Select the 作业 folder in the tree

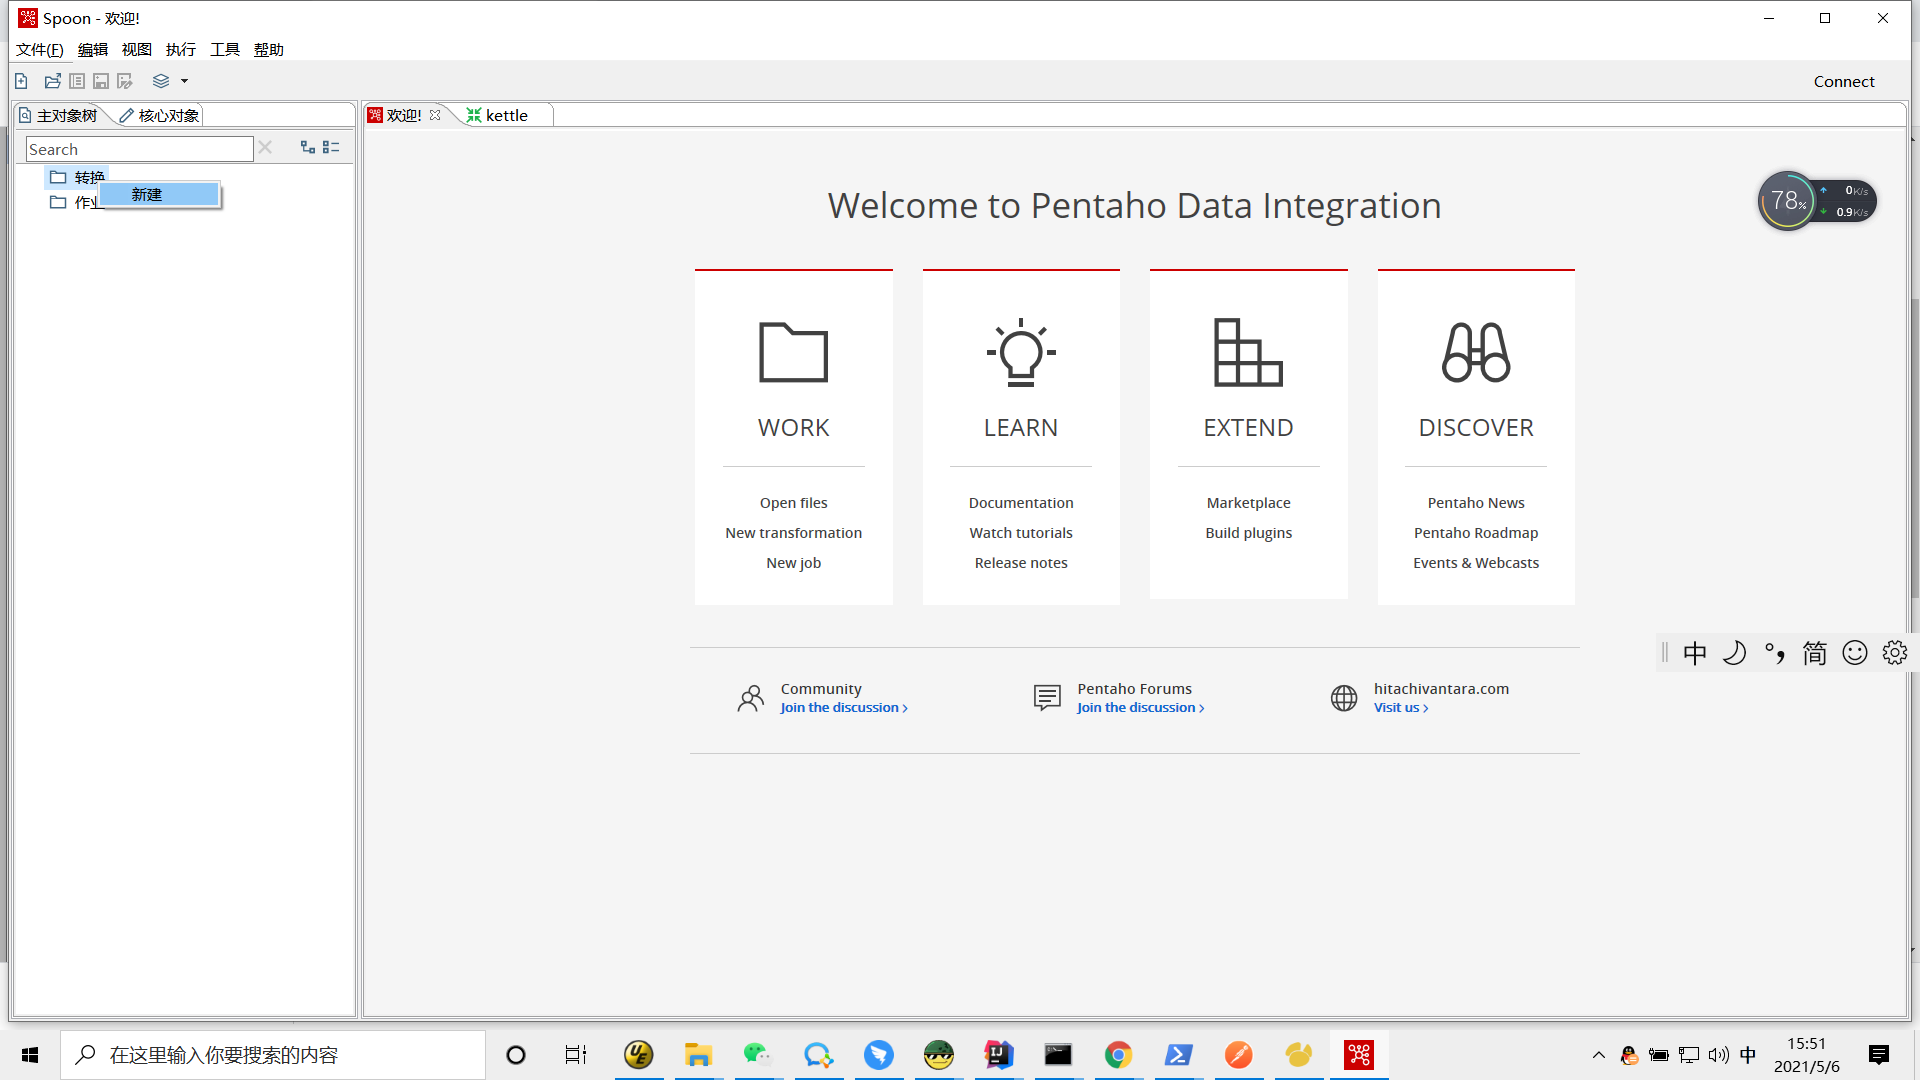click(x=75, y=202)
